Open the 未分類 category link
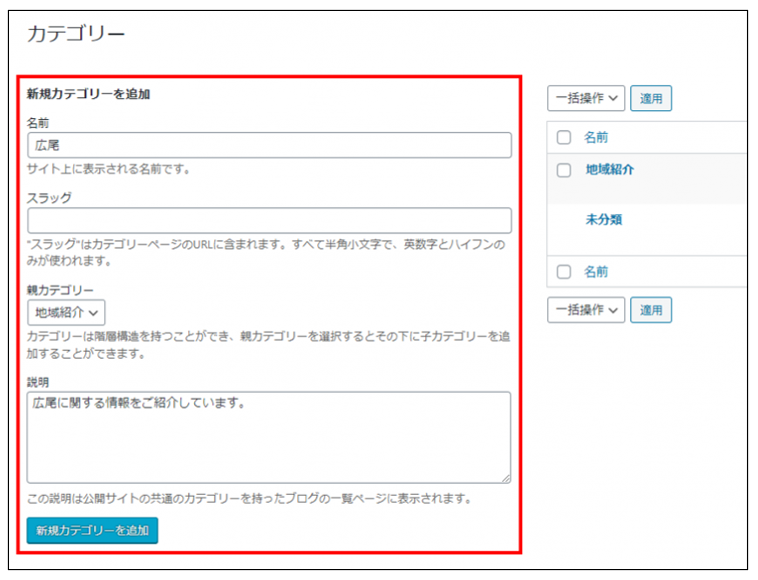The image size is (758, 580). tap(603, 219)
